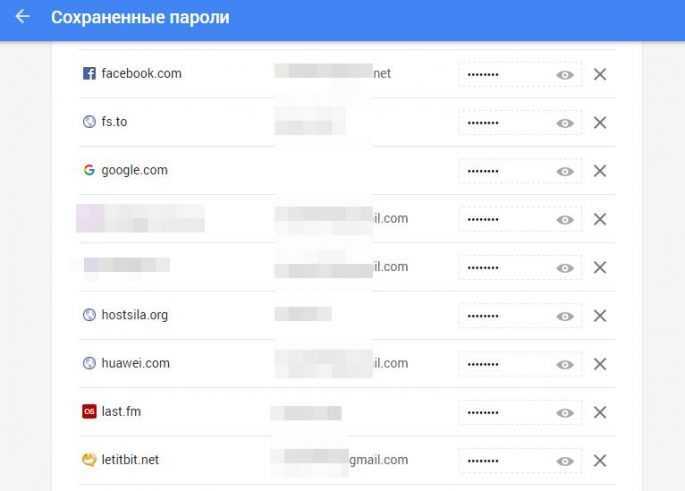Delete the facebook.com saved password

600,74
